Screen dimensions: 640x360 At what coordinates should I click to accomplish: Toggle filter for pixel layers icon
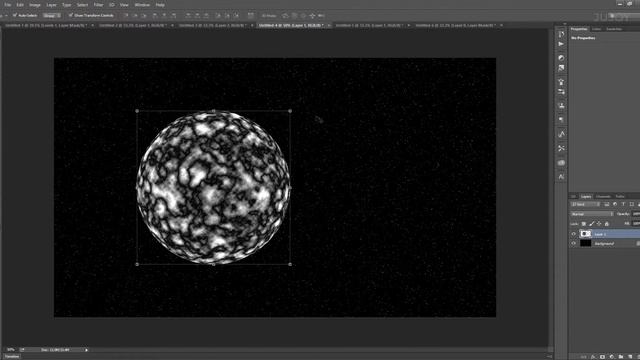coord(607,204)
